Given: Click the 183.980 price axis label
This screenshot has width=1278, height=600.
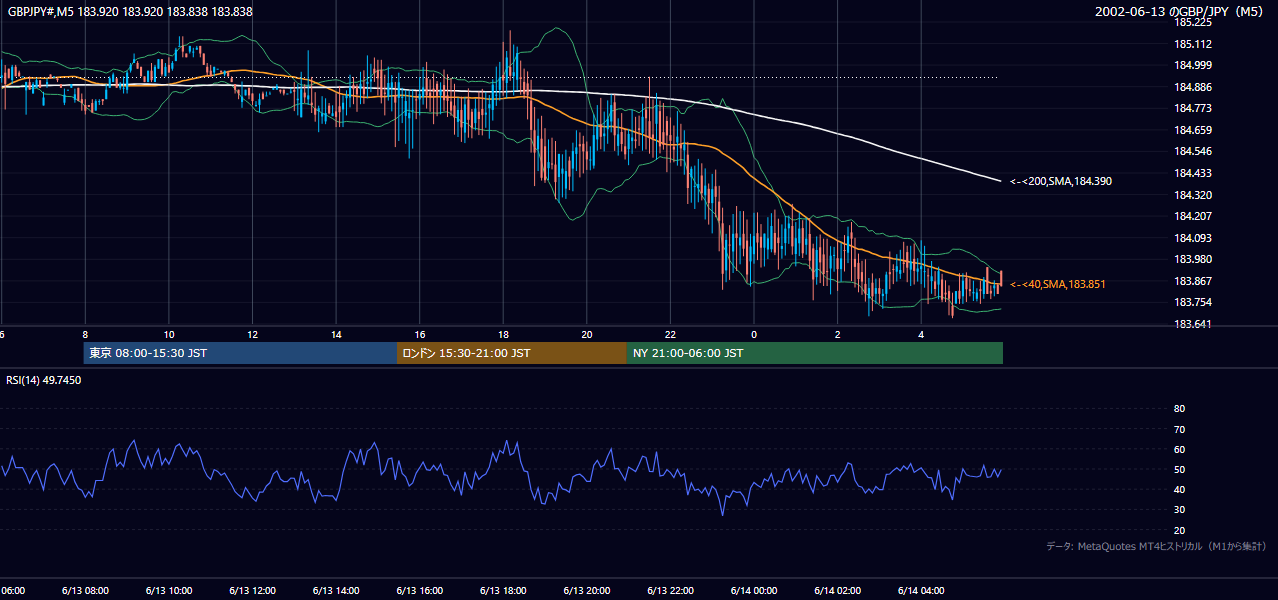Looking at the screenshot, I should 1193,259.
